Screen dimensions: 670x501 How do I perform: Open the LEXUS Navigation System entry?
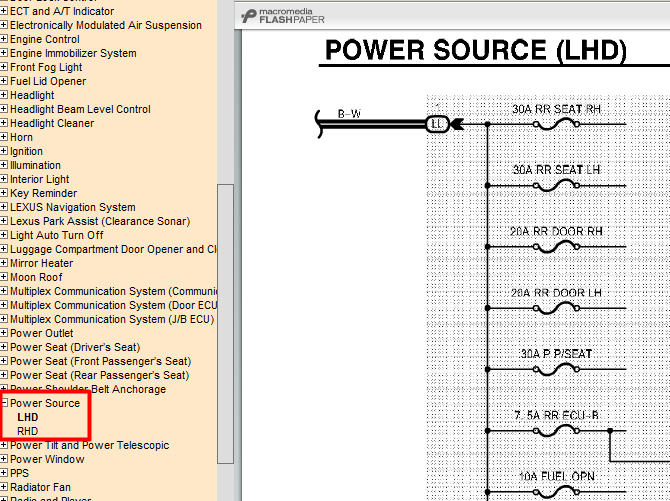[x=72, y=207]
